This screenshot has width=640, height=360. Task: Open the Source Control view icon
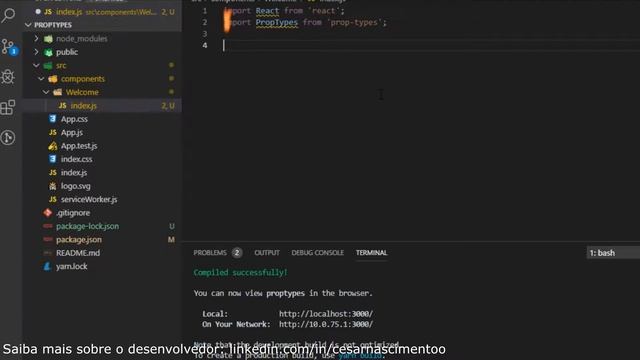9,47
